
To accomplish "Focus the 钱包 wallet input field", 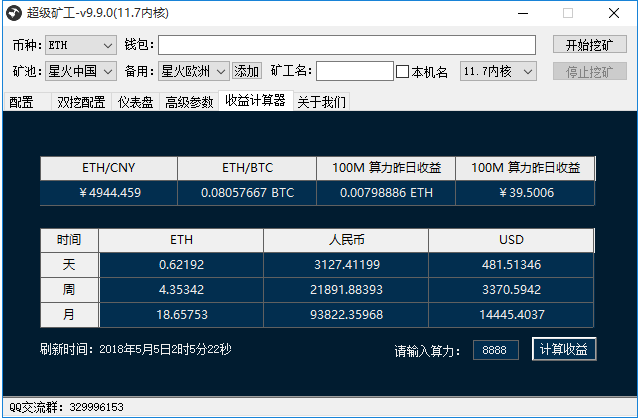I will coord(347,45).
